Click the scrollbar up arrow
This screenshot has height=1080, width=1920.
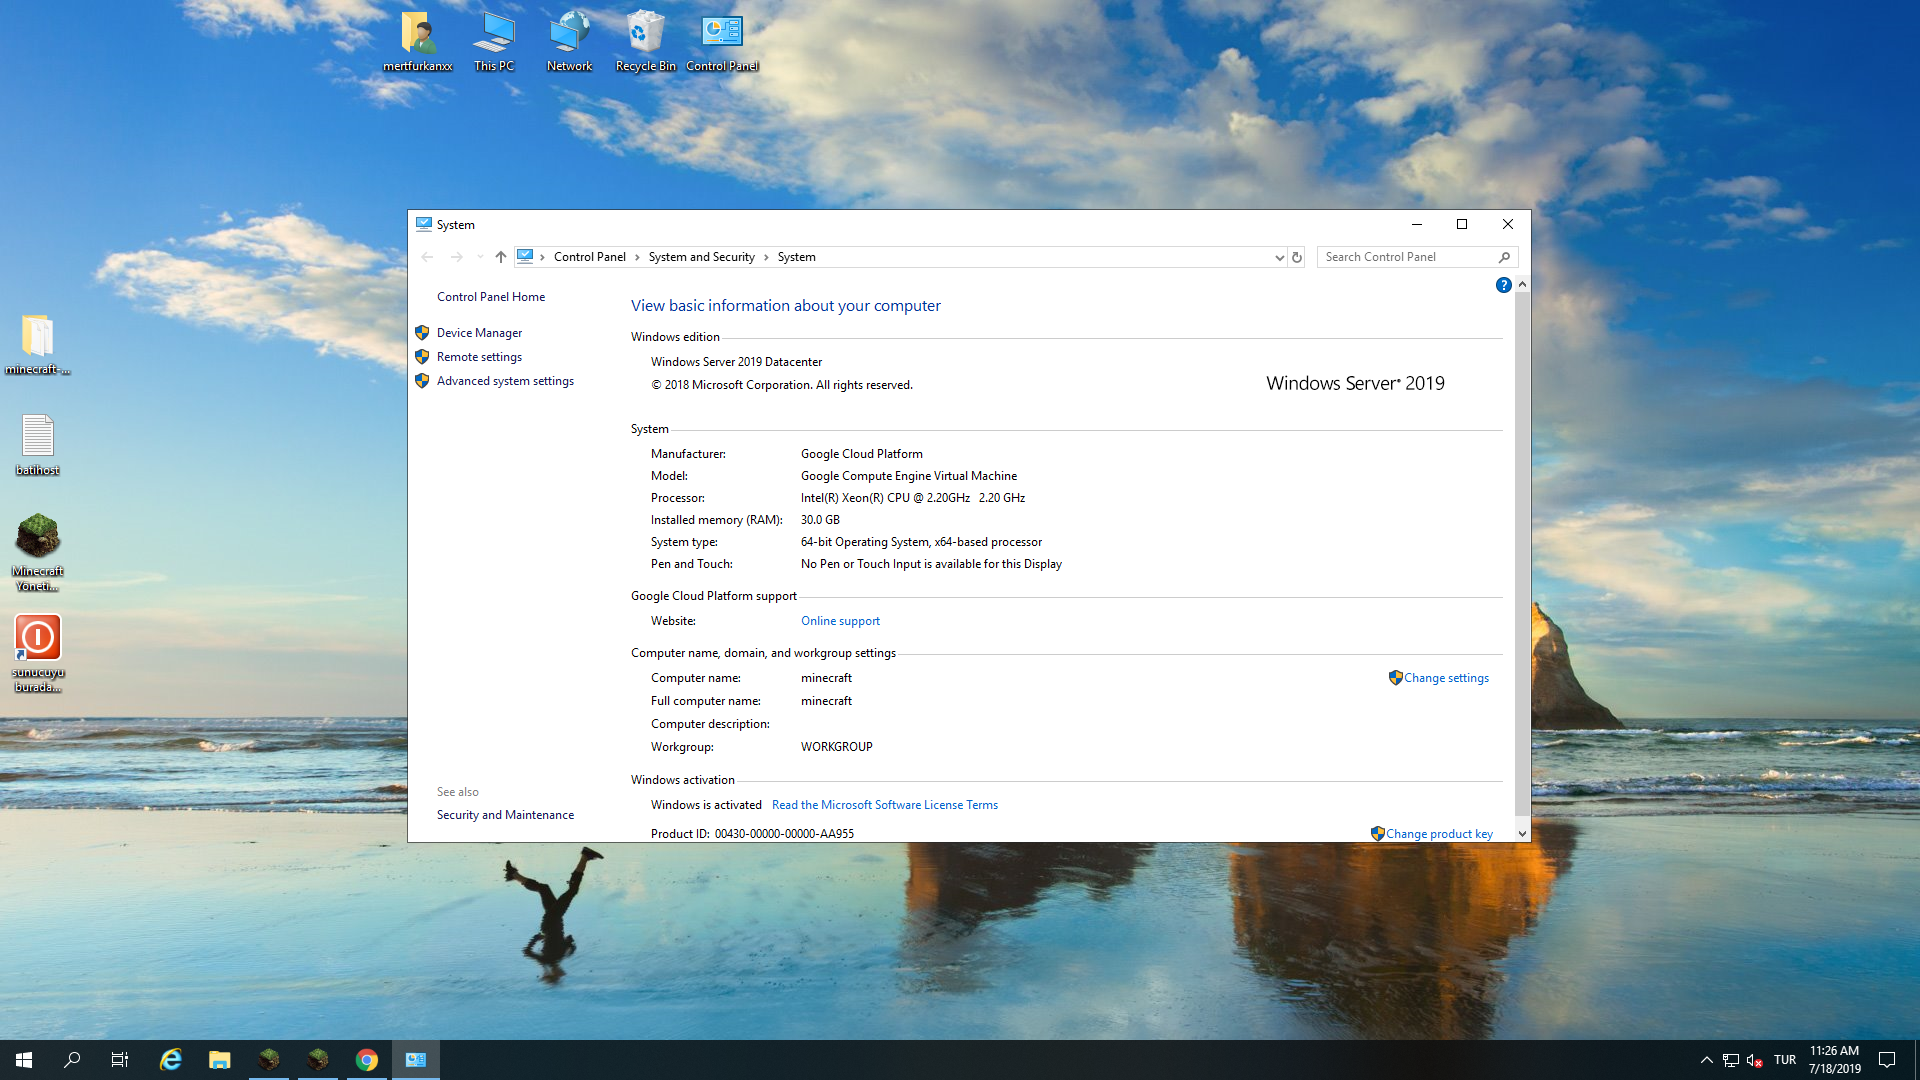tap(1522, 285)
